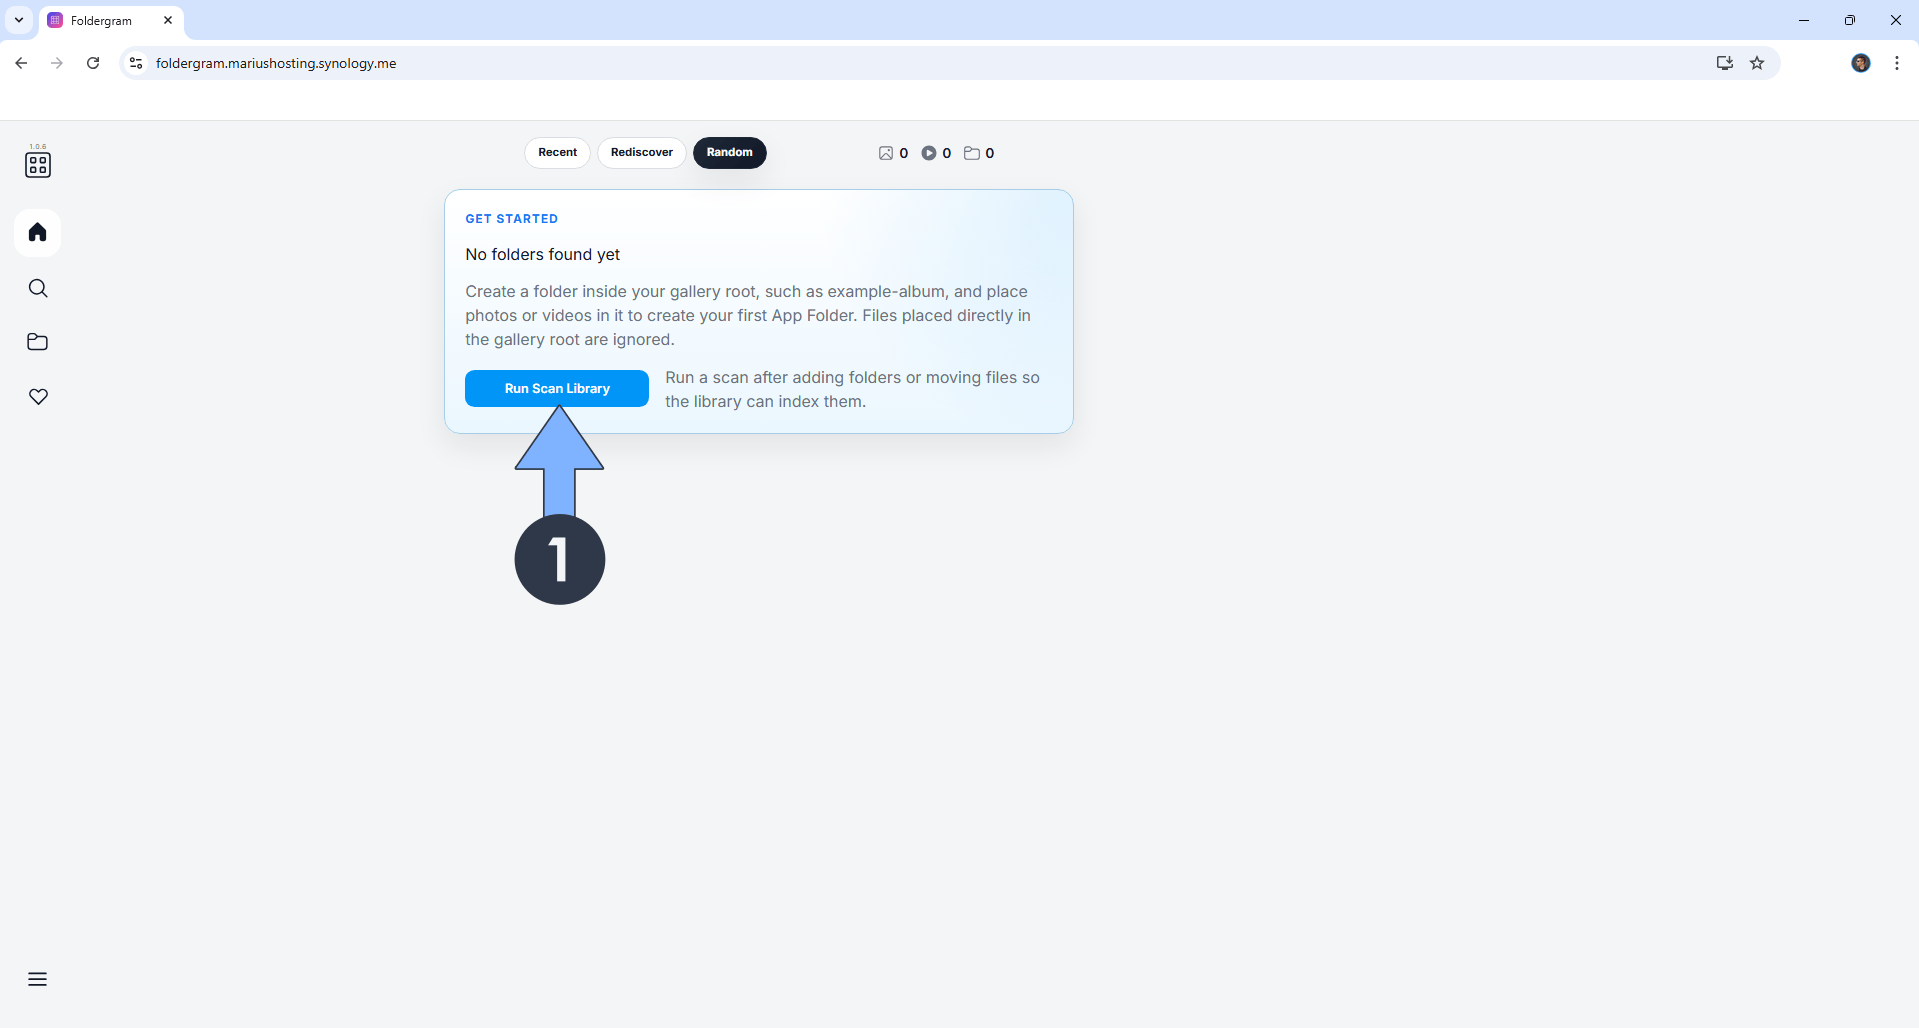The height and width of the screenshot is (1028, 1919).
Task: Open the search panel
Action: (37, 288)
